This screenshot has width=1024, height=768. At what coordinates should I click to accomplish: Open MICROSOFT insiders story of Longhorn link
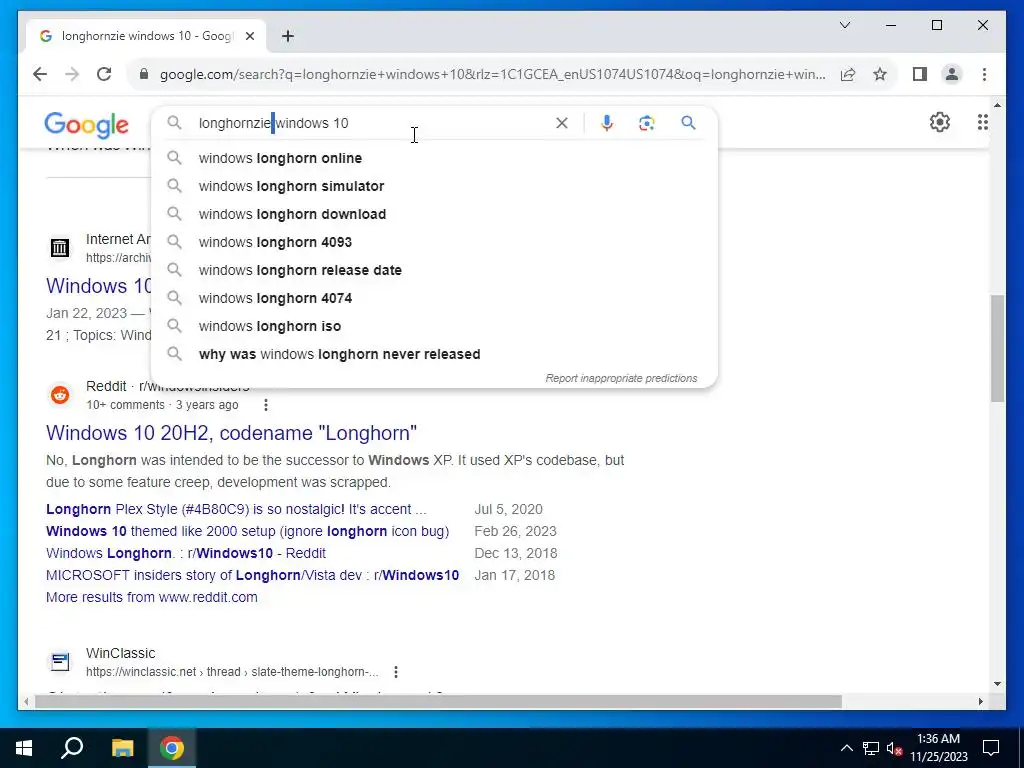[252, 575]
